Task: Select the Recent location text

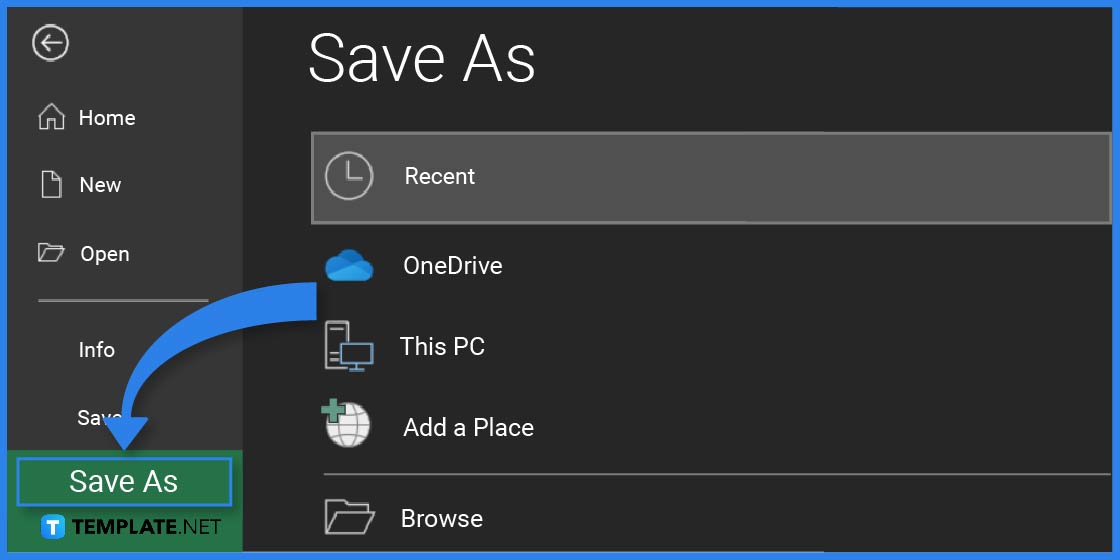Action: coord(440,176)
